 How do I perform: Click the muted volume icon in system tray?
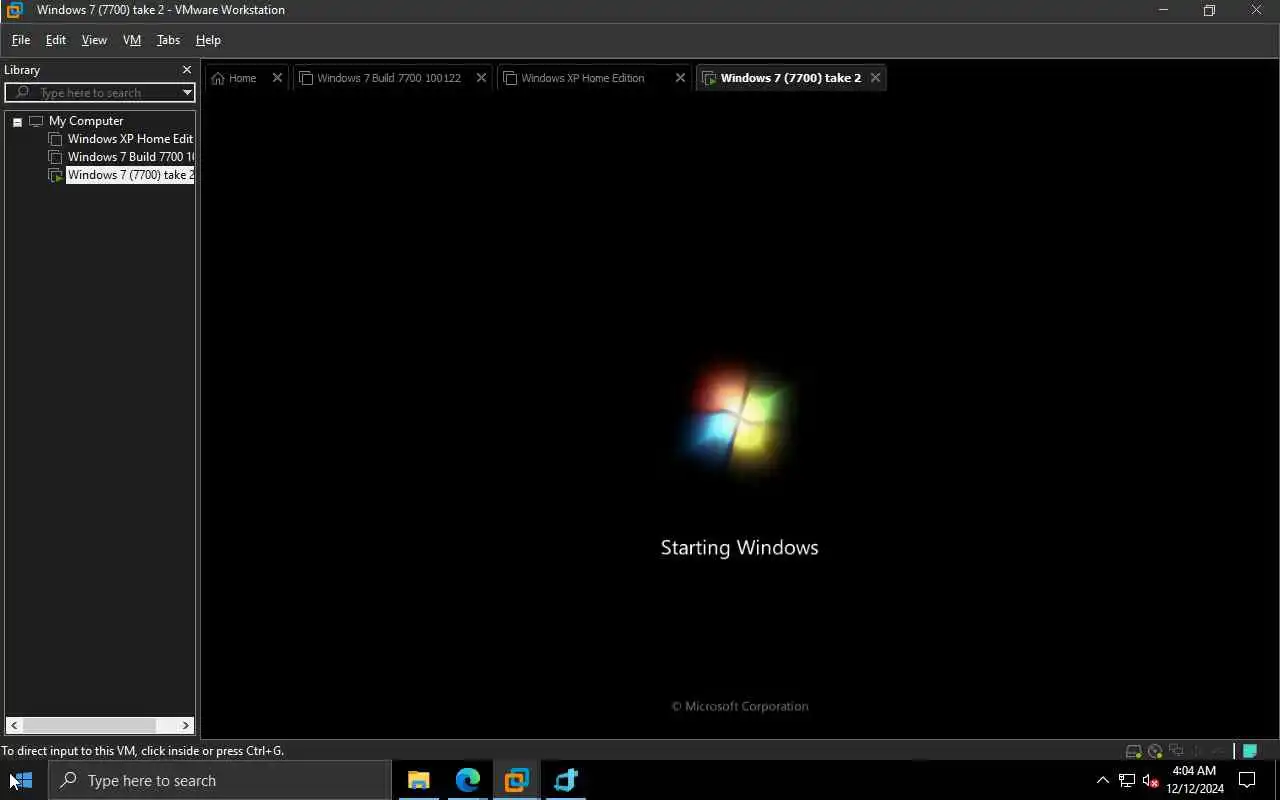pos(1150,780)
